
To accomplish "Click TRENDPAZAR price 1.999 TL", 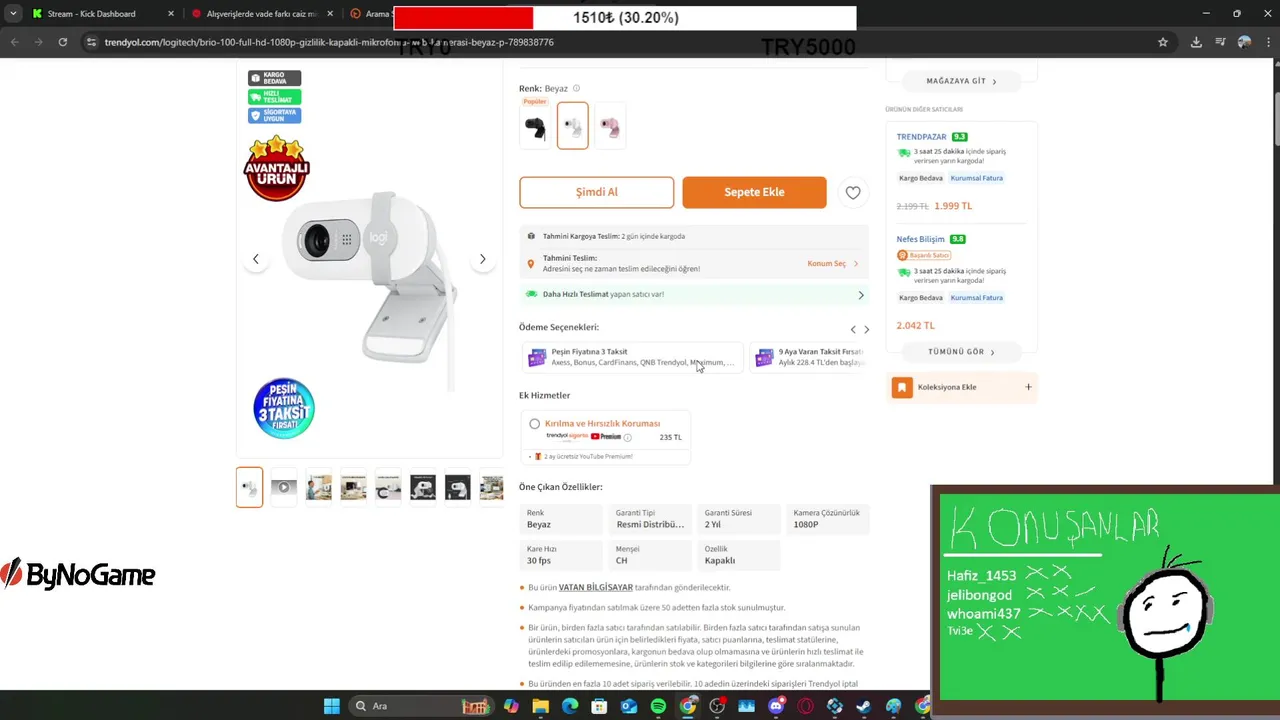I will tap(953, 206).
